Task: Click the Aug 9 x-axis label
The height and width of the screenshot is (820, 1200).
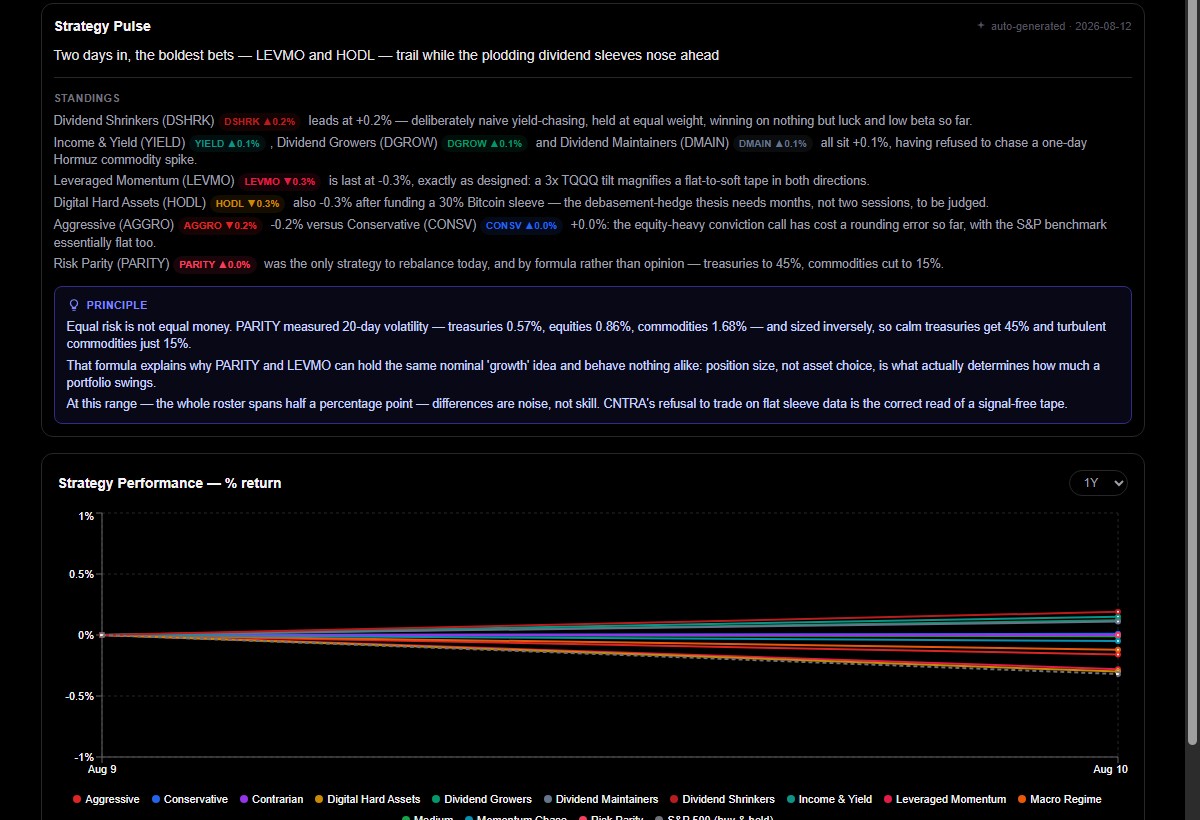Action: pos(101,768)
